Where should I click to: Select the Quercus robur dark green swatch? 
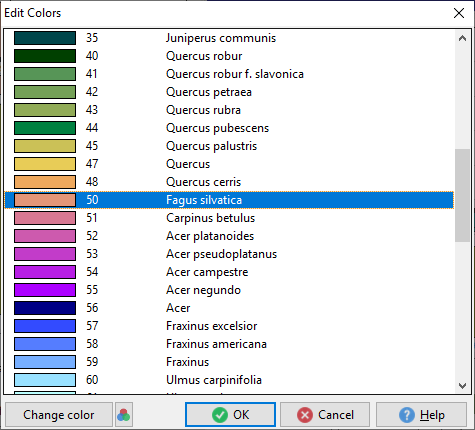tap(45, 56)
